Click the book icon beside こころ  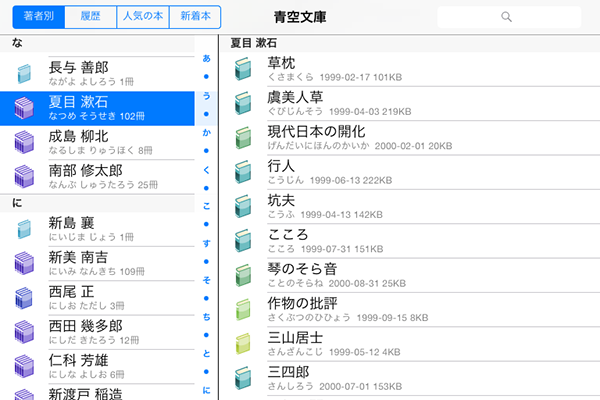(243, 241)
